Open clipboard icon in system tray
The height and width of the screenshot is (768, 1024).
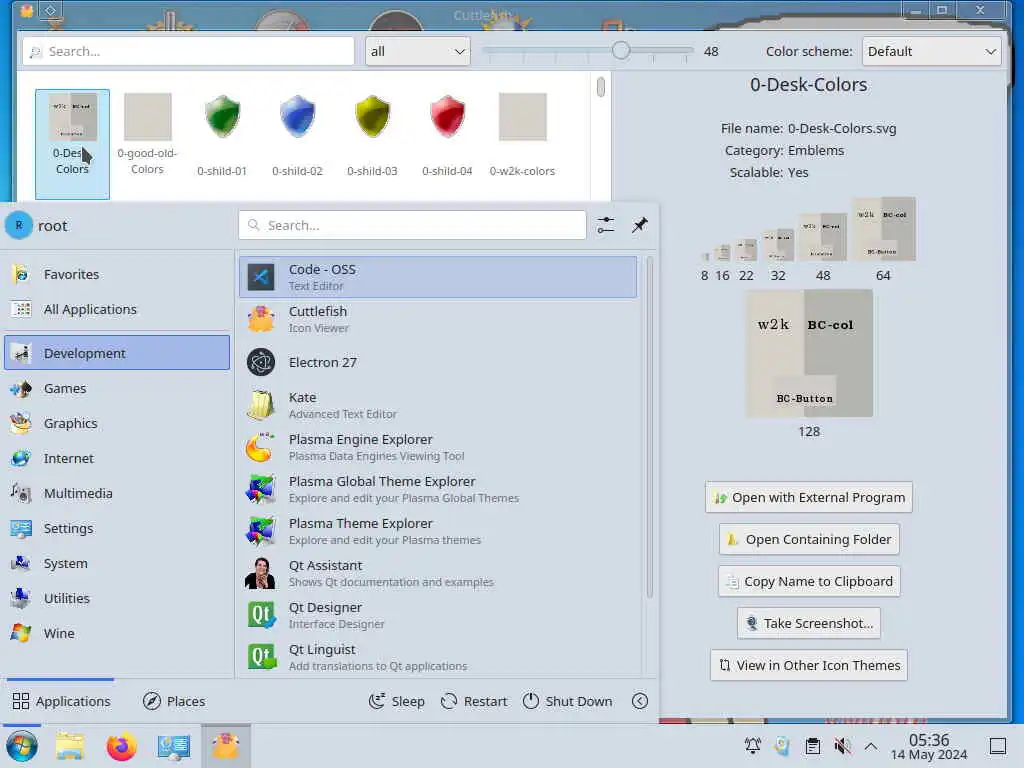812,745
